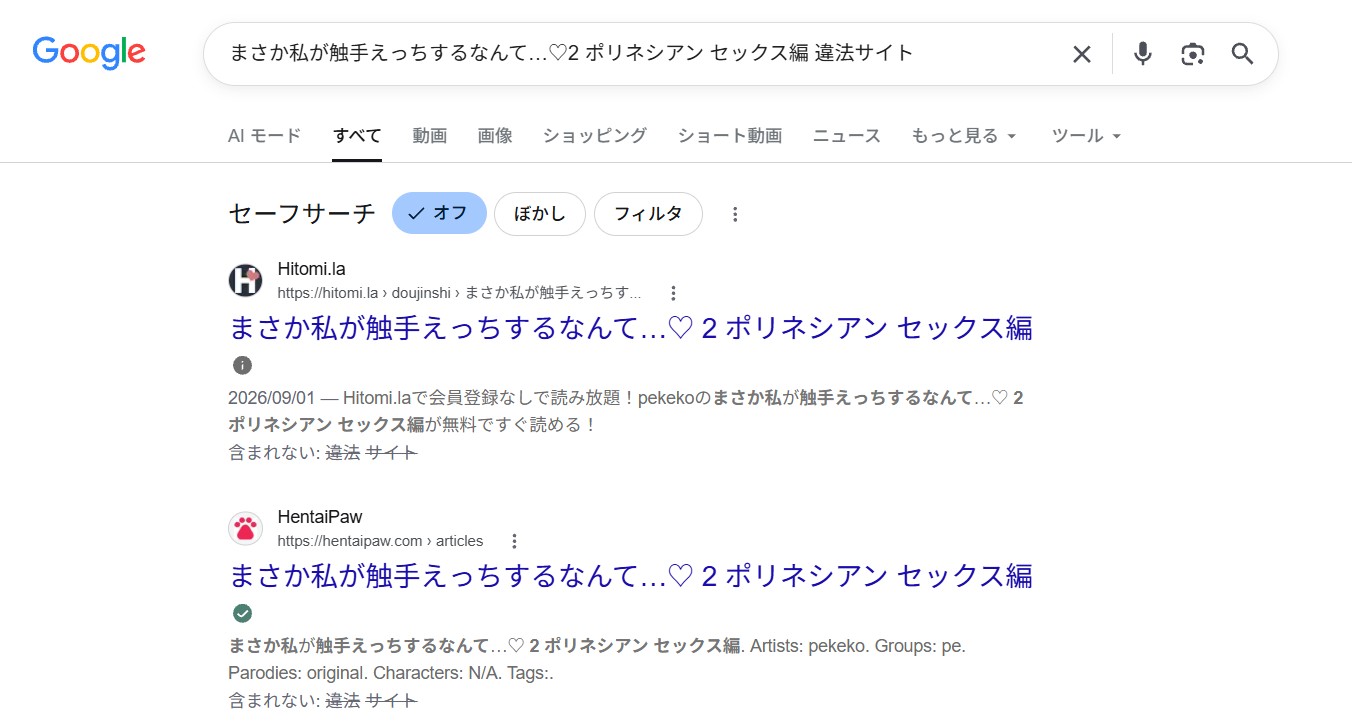Click the info icon under Hitomi.la title

click(x=242, y=365)
